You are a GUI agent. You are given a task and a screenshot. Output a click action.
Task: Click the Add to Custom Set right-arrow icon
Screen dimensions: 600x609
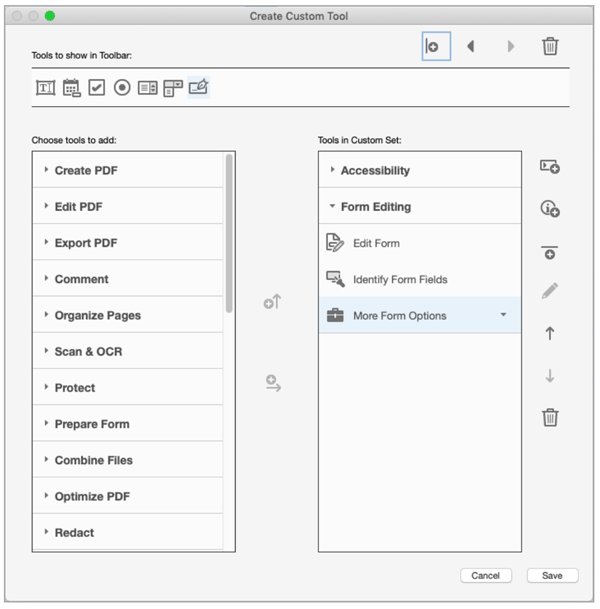[273, 383]
